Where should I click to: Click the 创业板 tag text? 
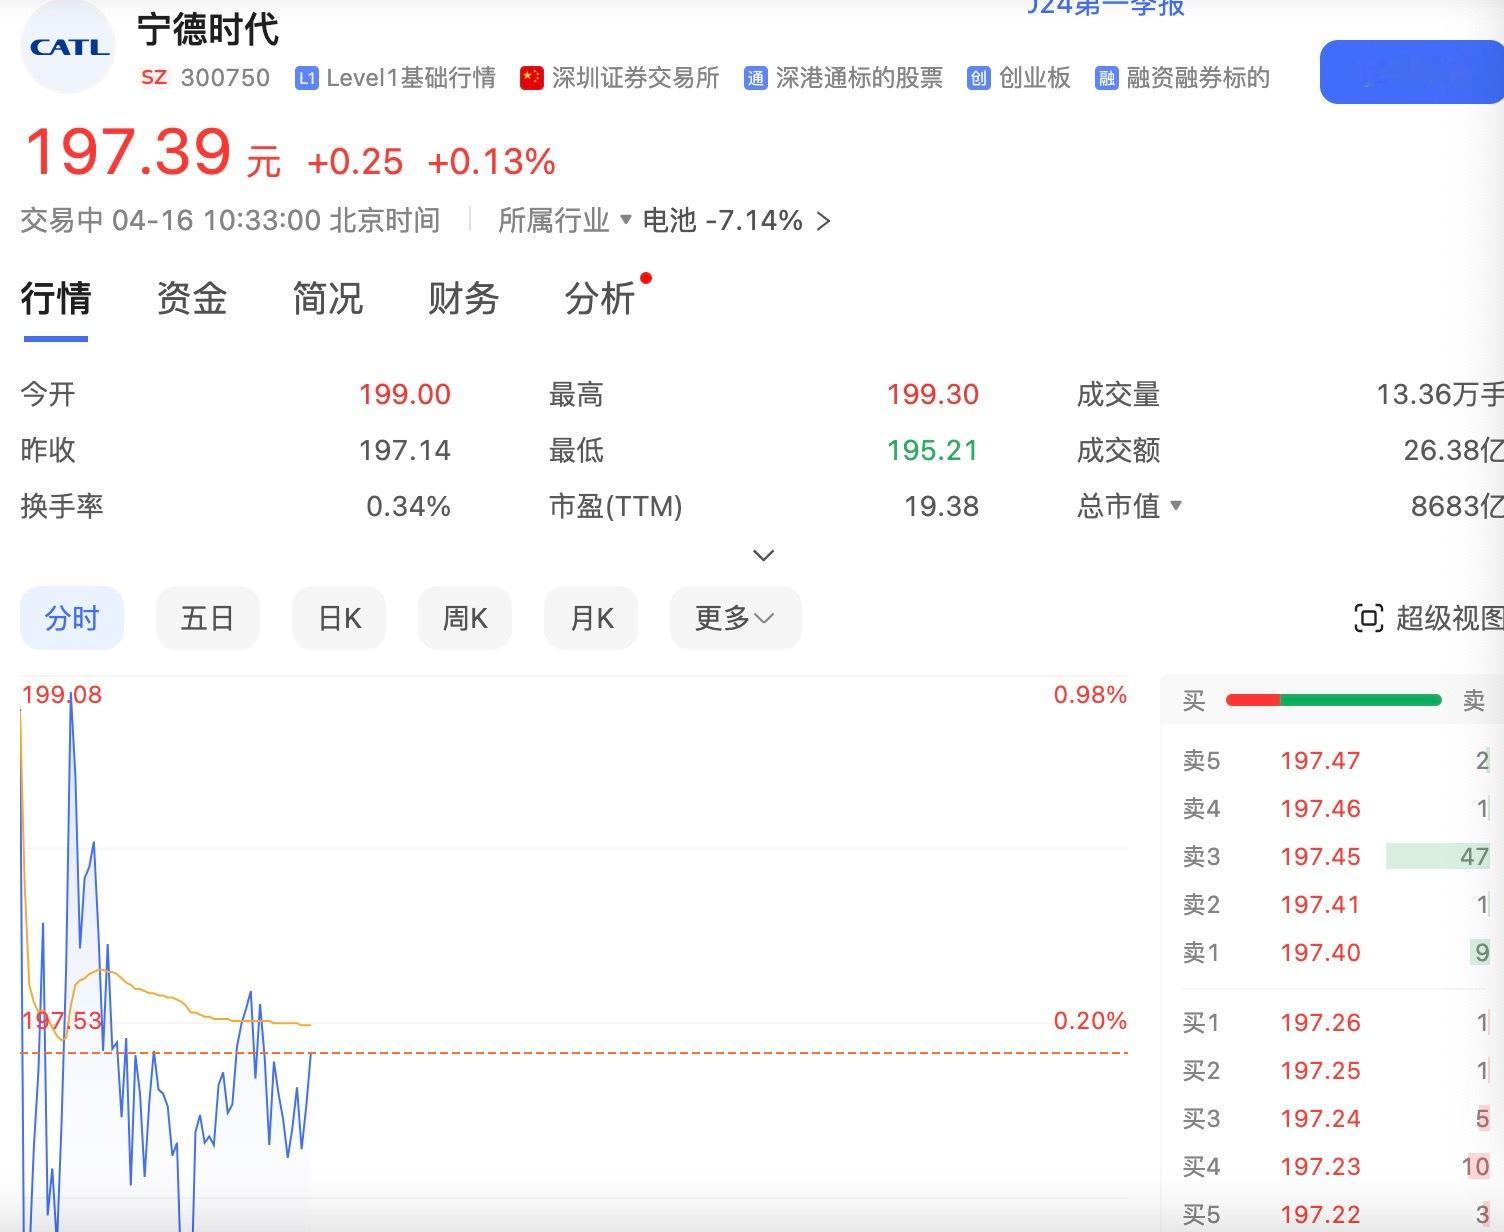click(1035, 78)
